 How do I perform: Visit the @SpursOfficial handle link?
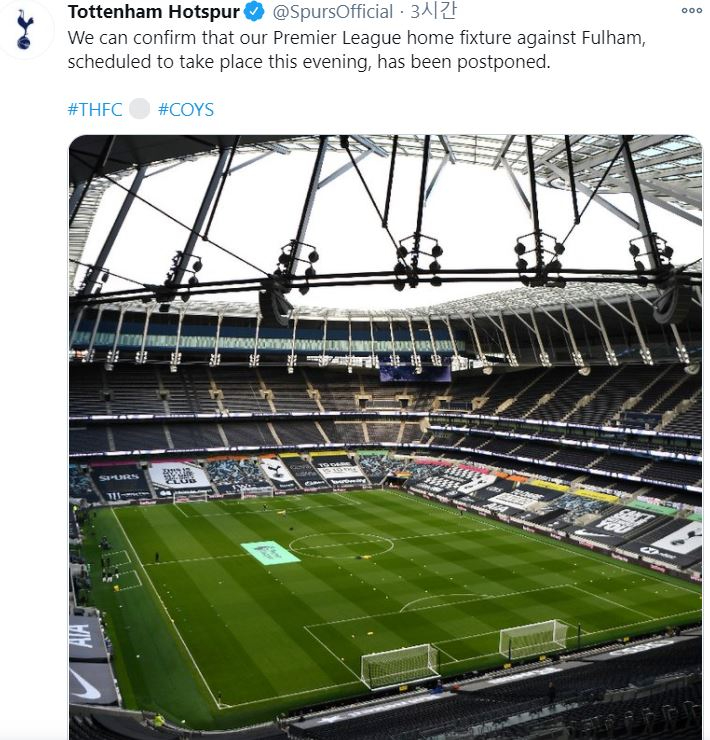coord(332,12)
